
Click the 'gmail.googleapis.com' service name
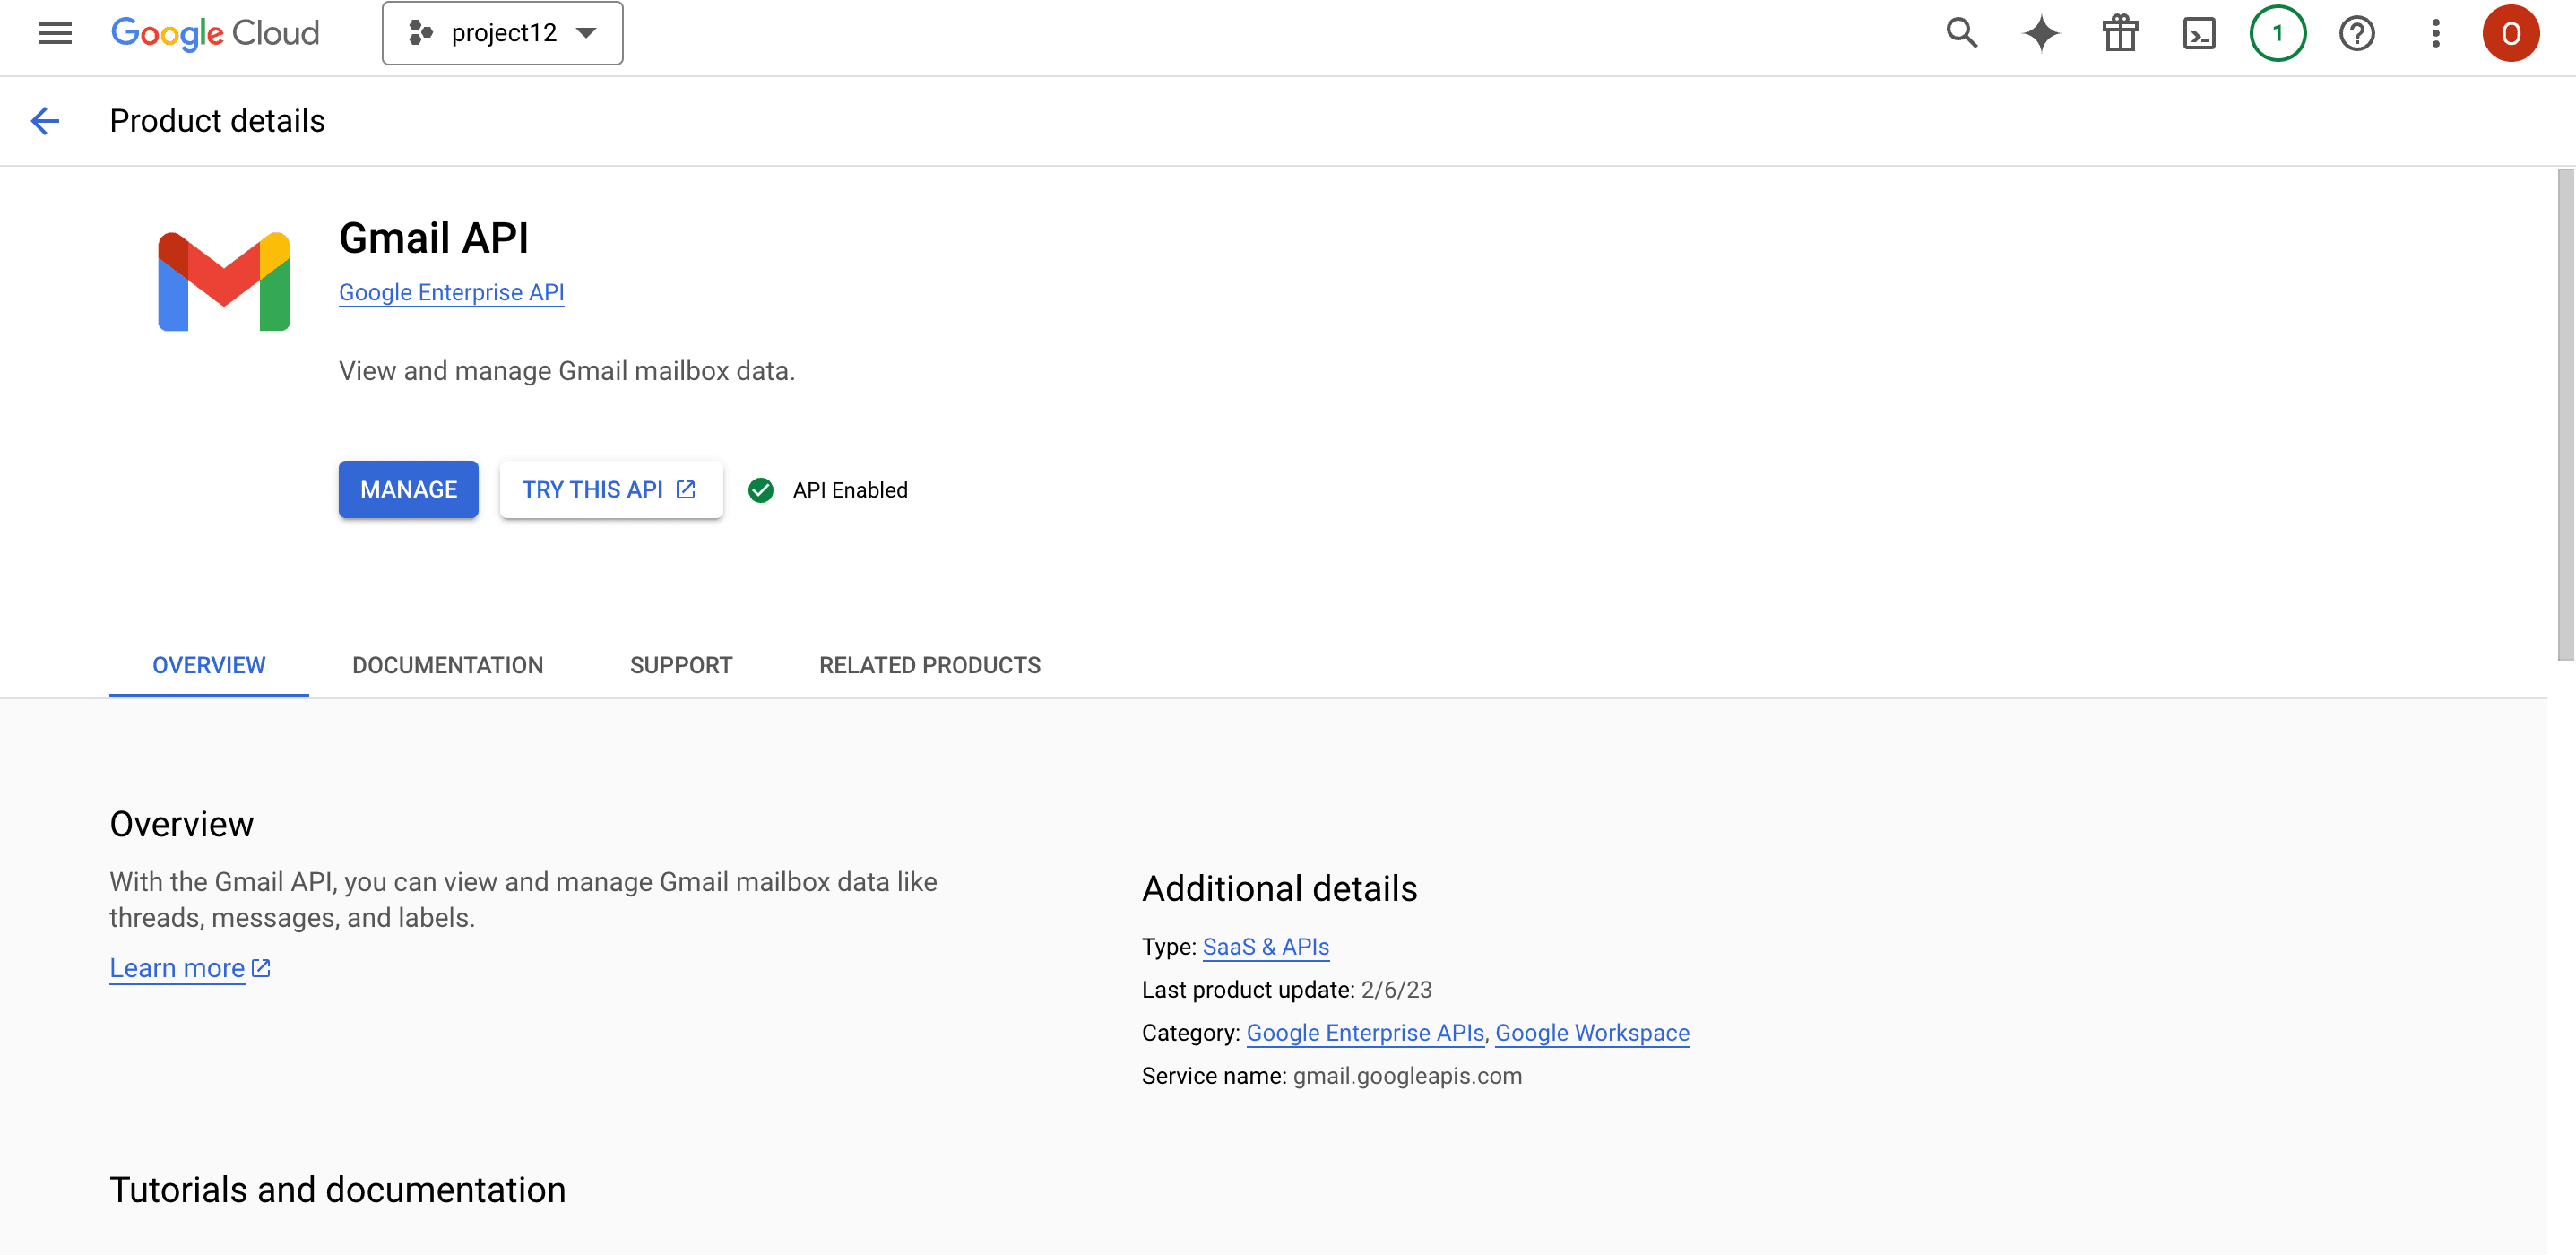(x=1407, y=1075)
